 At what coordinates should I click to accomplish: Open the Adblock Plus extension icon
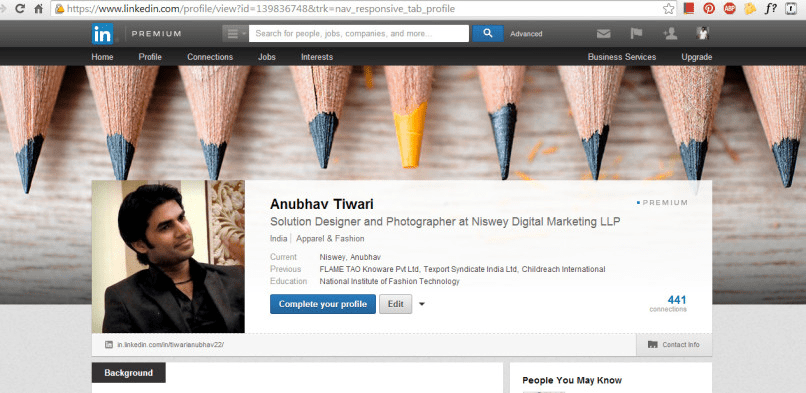click(x=729, y=8)
